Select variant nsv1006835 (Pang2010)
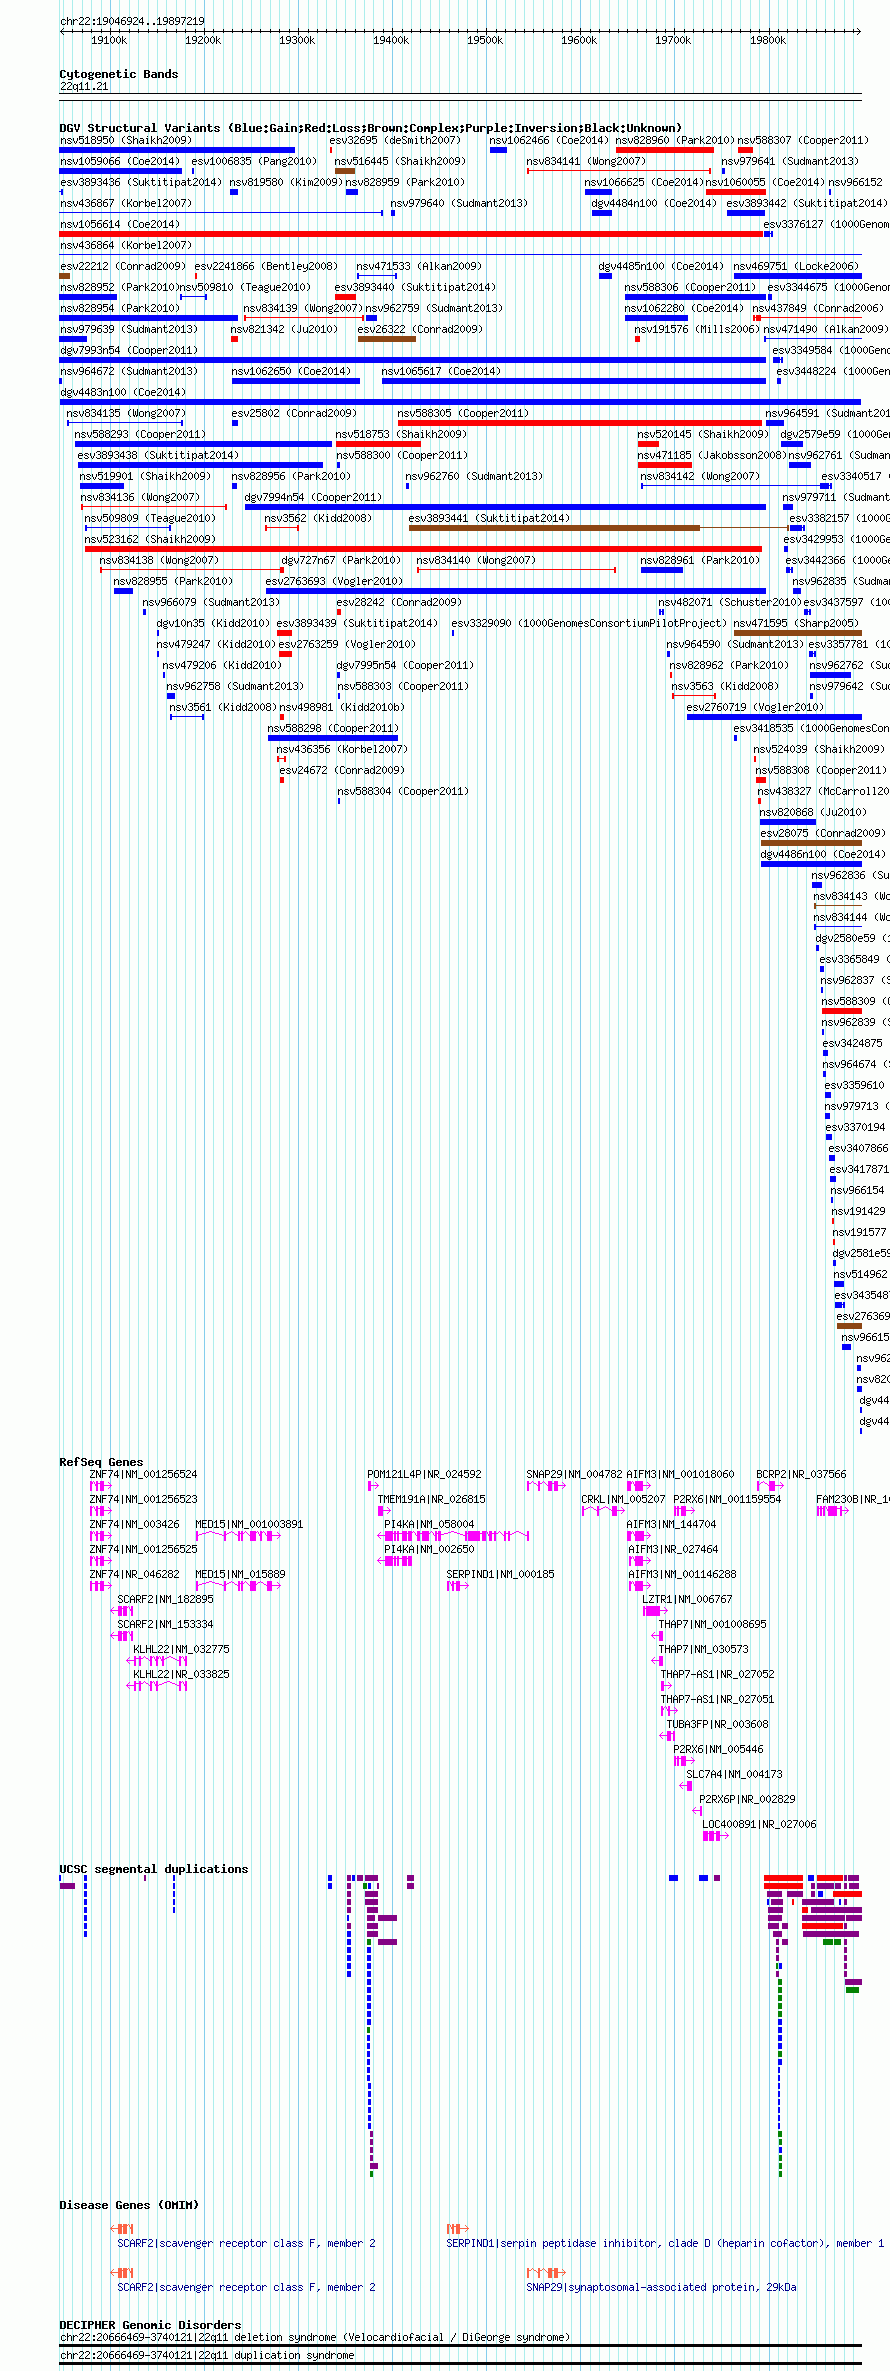890x2371 pixels. 193,171
